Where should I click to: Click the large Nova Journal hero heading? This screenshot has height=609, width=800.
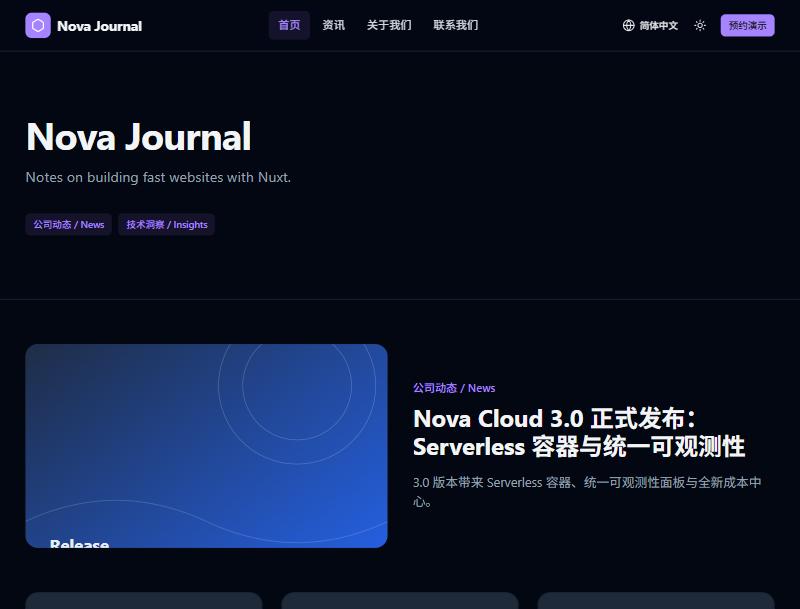click(139, 137)
